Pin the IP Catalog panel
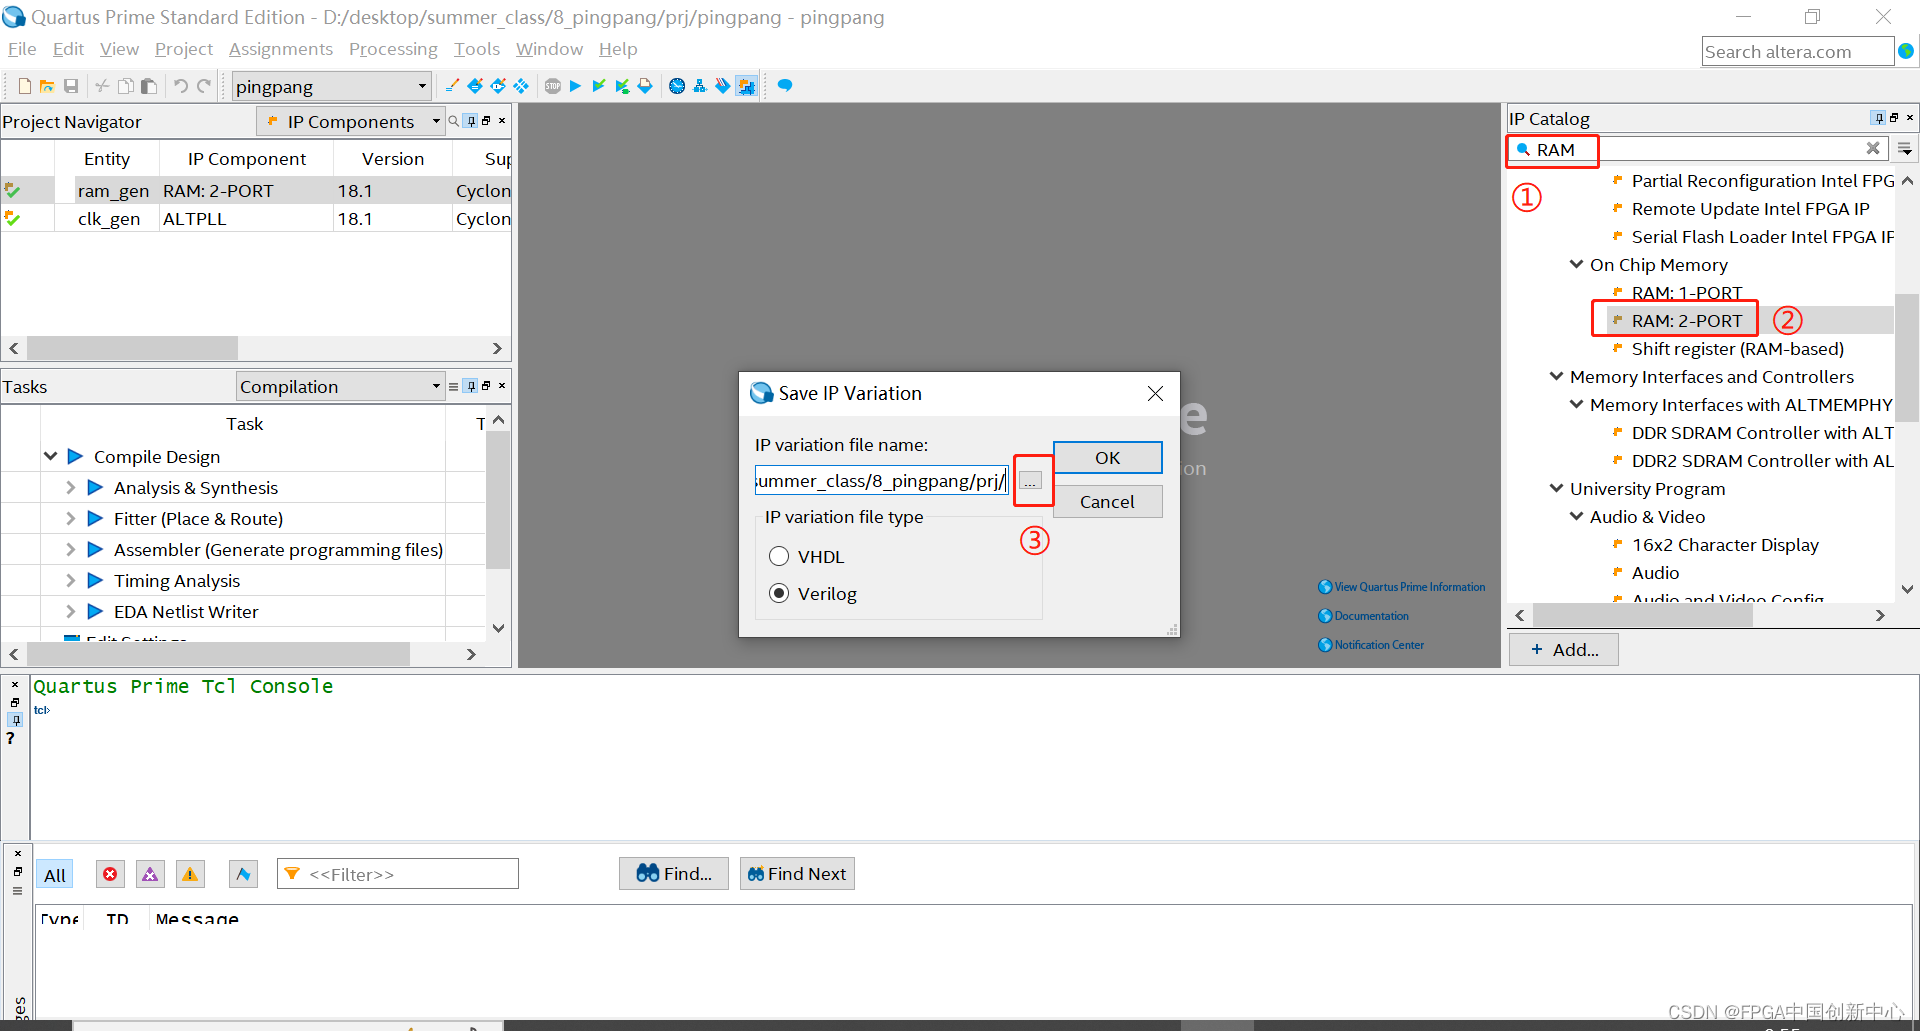 [1878, 118]
